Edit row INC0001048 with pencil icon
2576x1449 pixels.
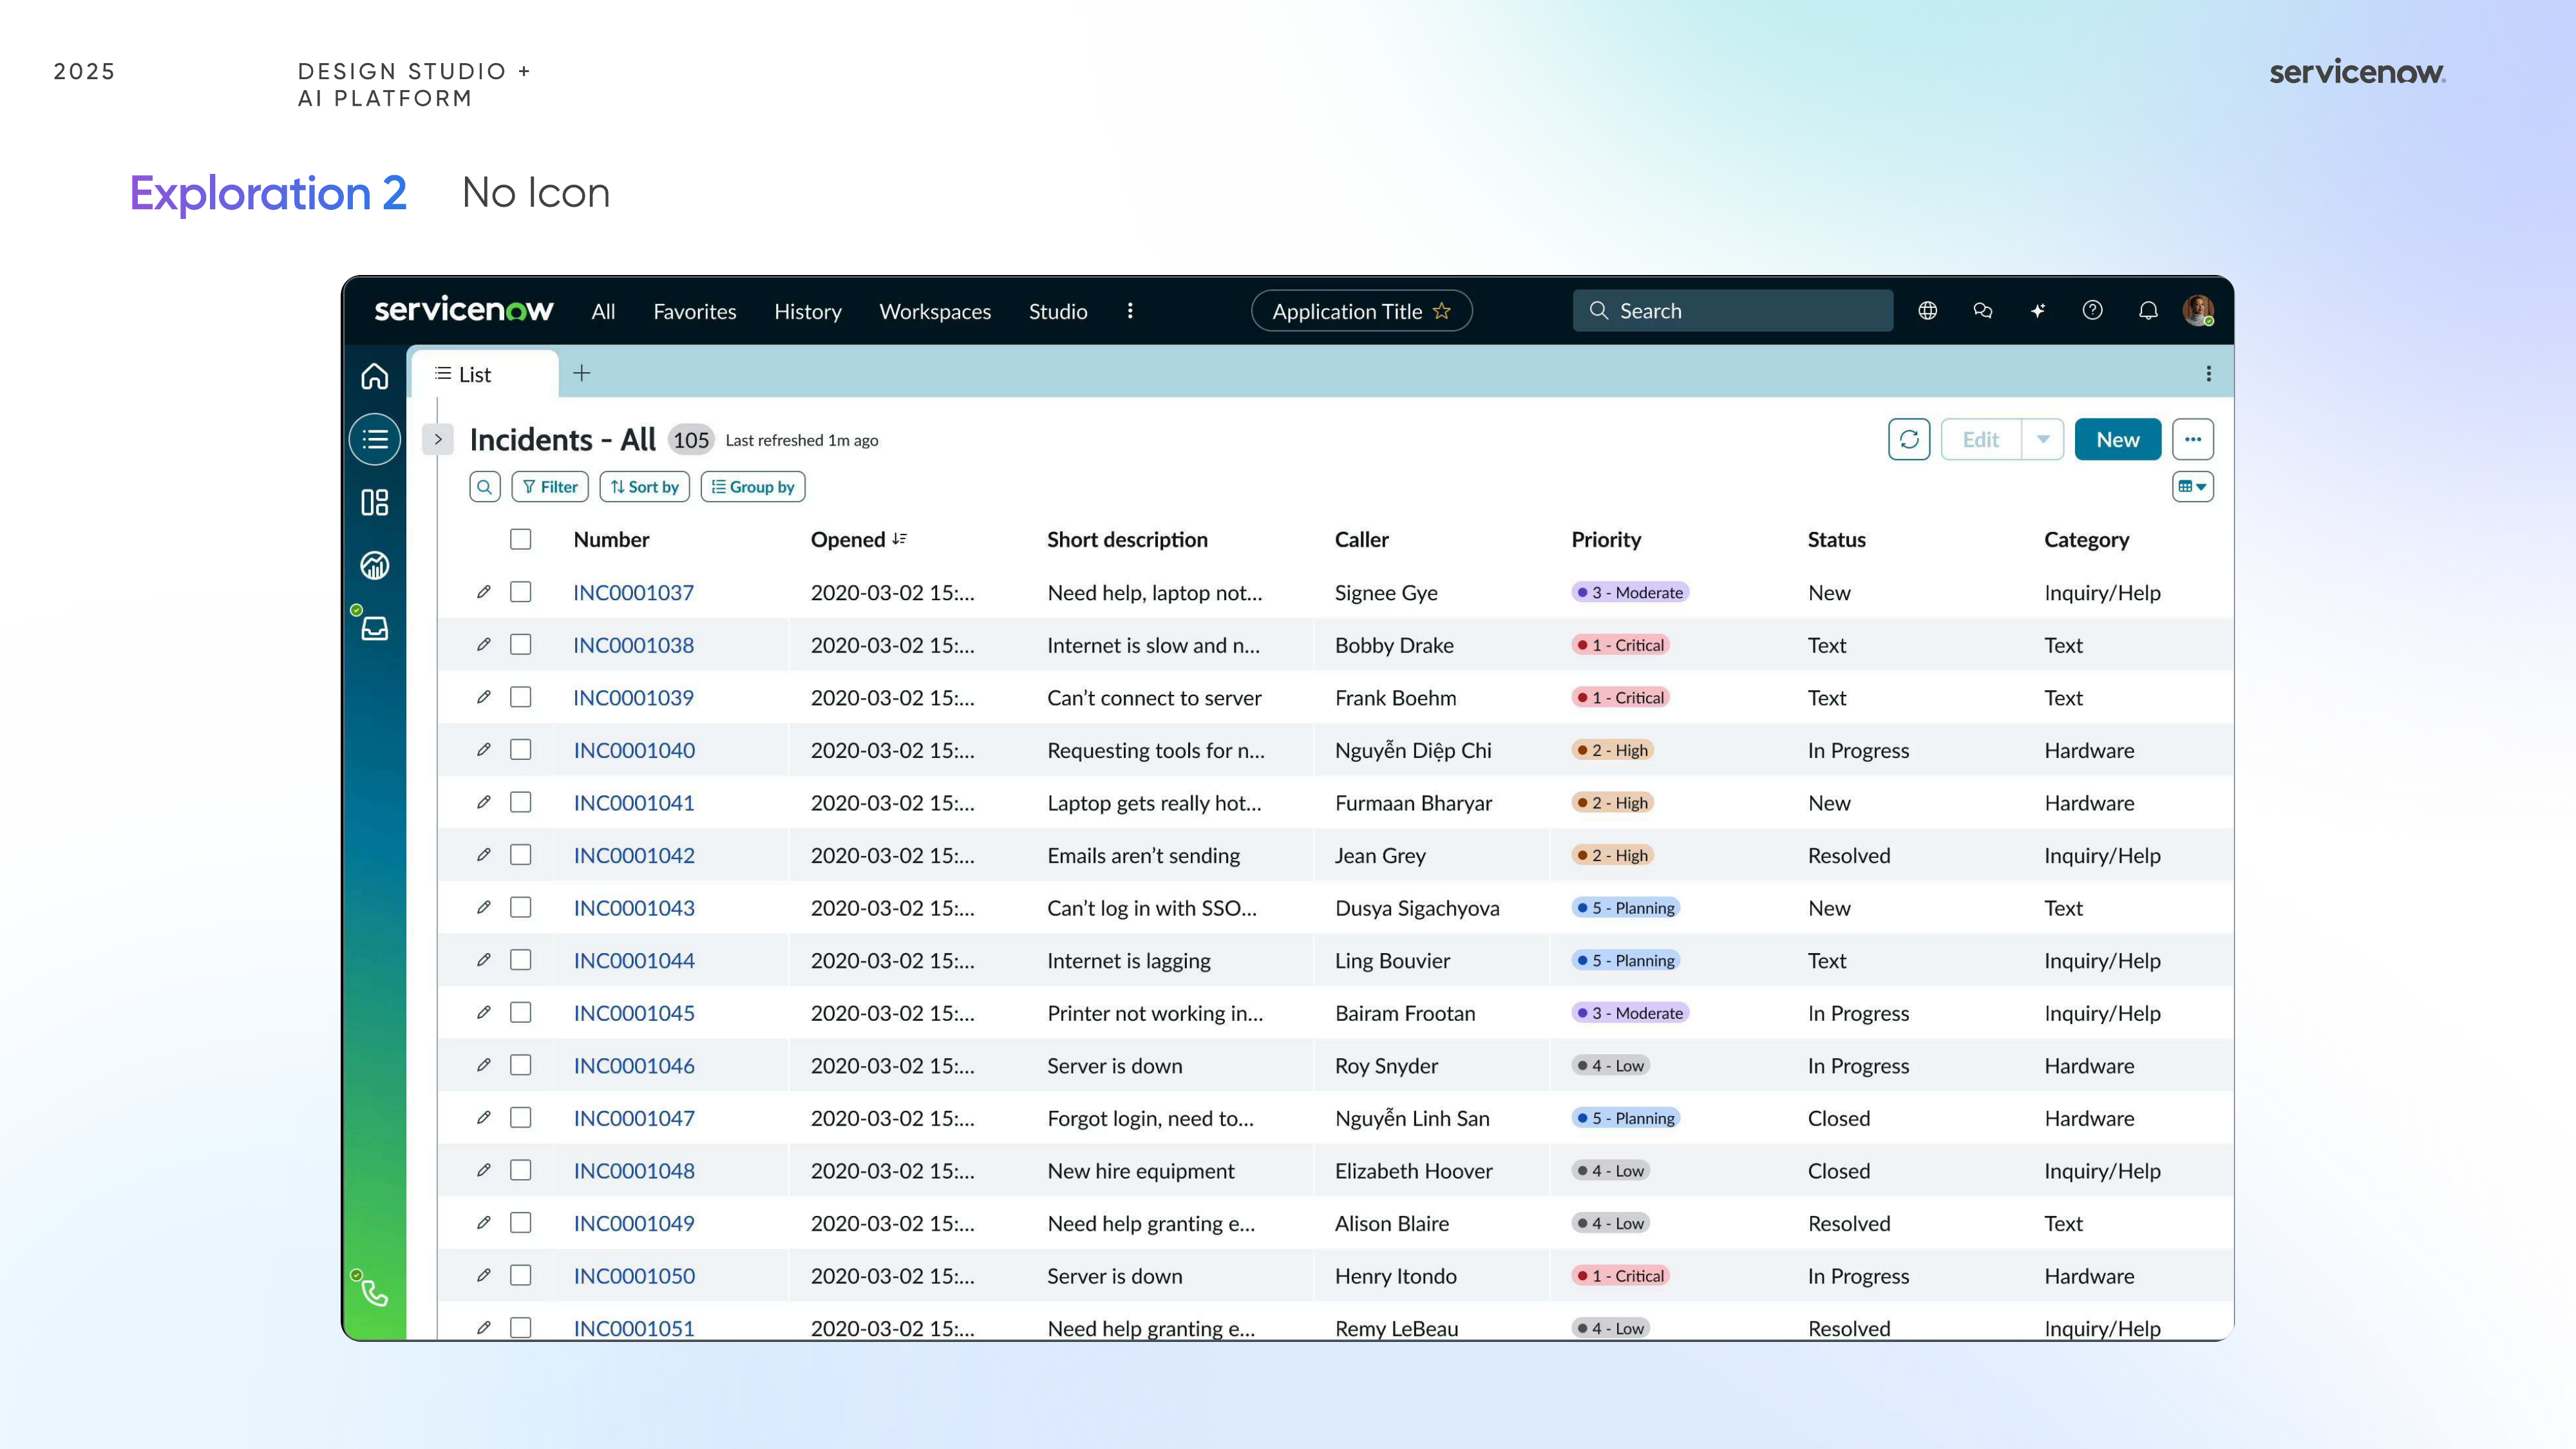tap(484, 1170)
